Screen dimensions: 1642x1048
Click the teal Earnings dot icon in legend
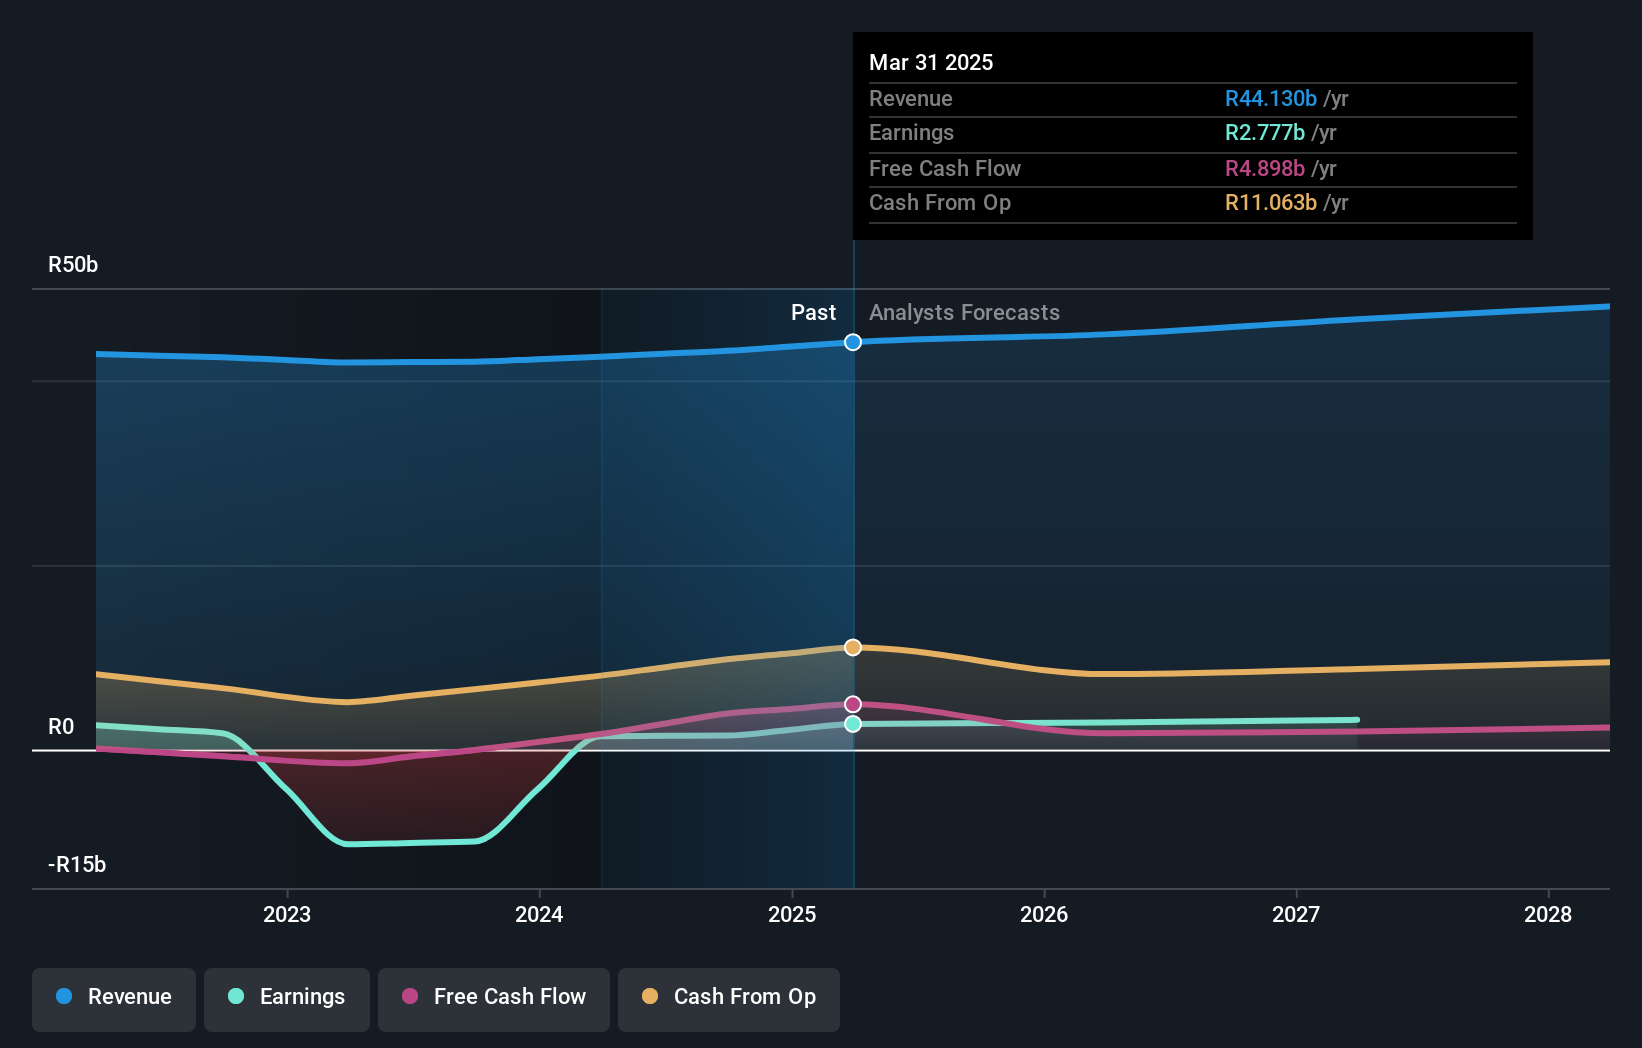click(235, 997)
